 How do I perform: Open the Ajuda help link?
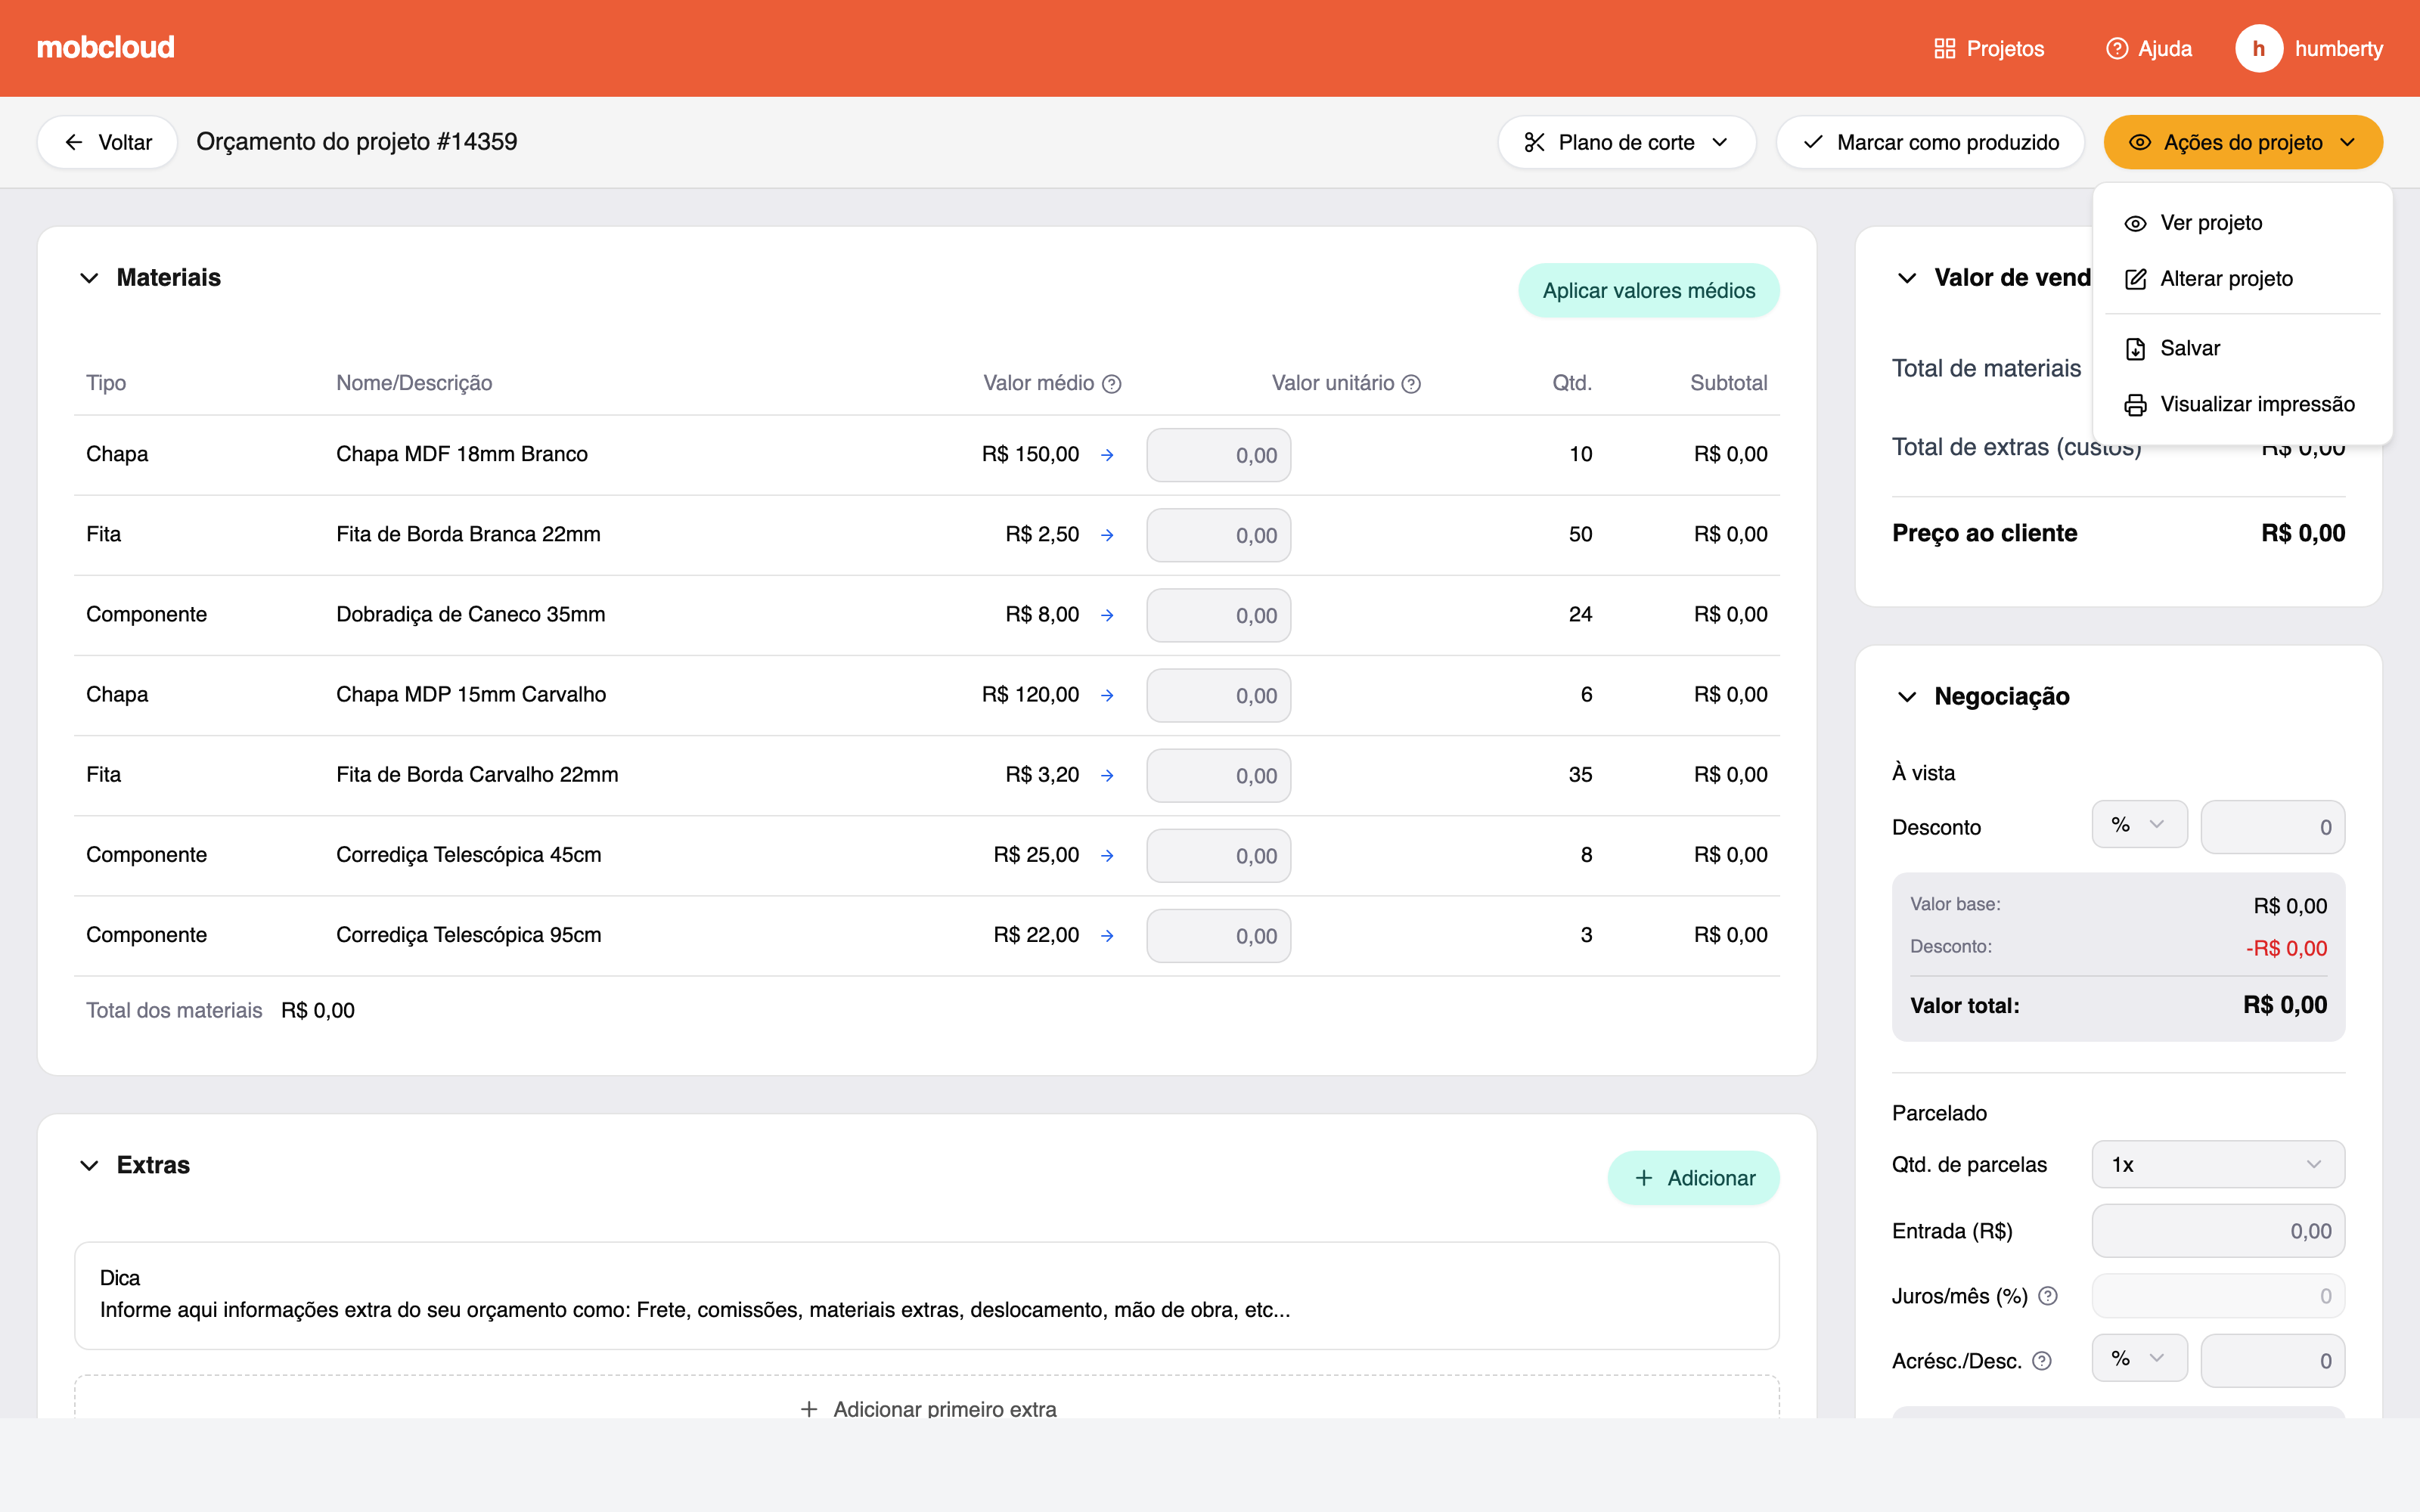(2149, 48)
